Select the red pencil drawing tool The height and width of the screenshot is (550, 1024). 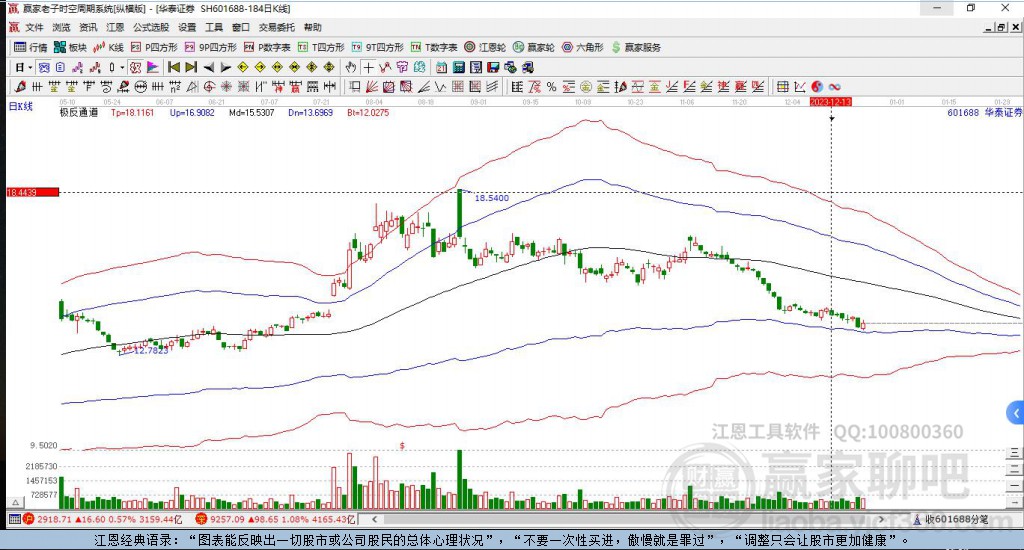pyautogui.click(x=20, y=86)
